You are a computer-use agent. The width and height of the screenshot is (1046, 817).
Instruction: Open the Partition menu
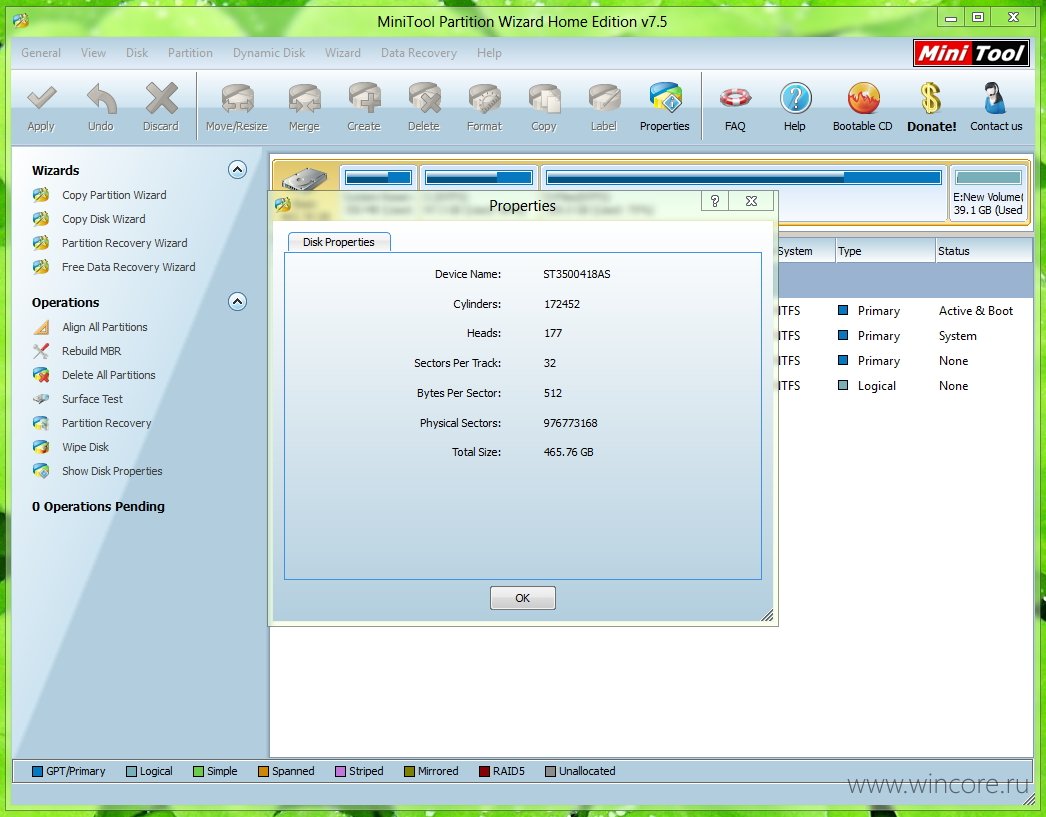pyautogui.click(x=190, y=53)
